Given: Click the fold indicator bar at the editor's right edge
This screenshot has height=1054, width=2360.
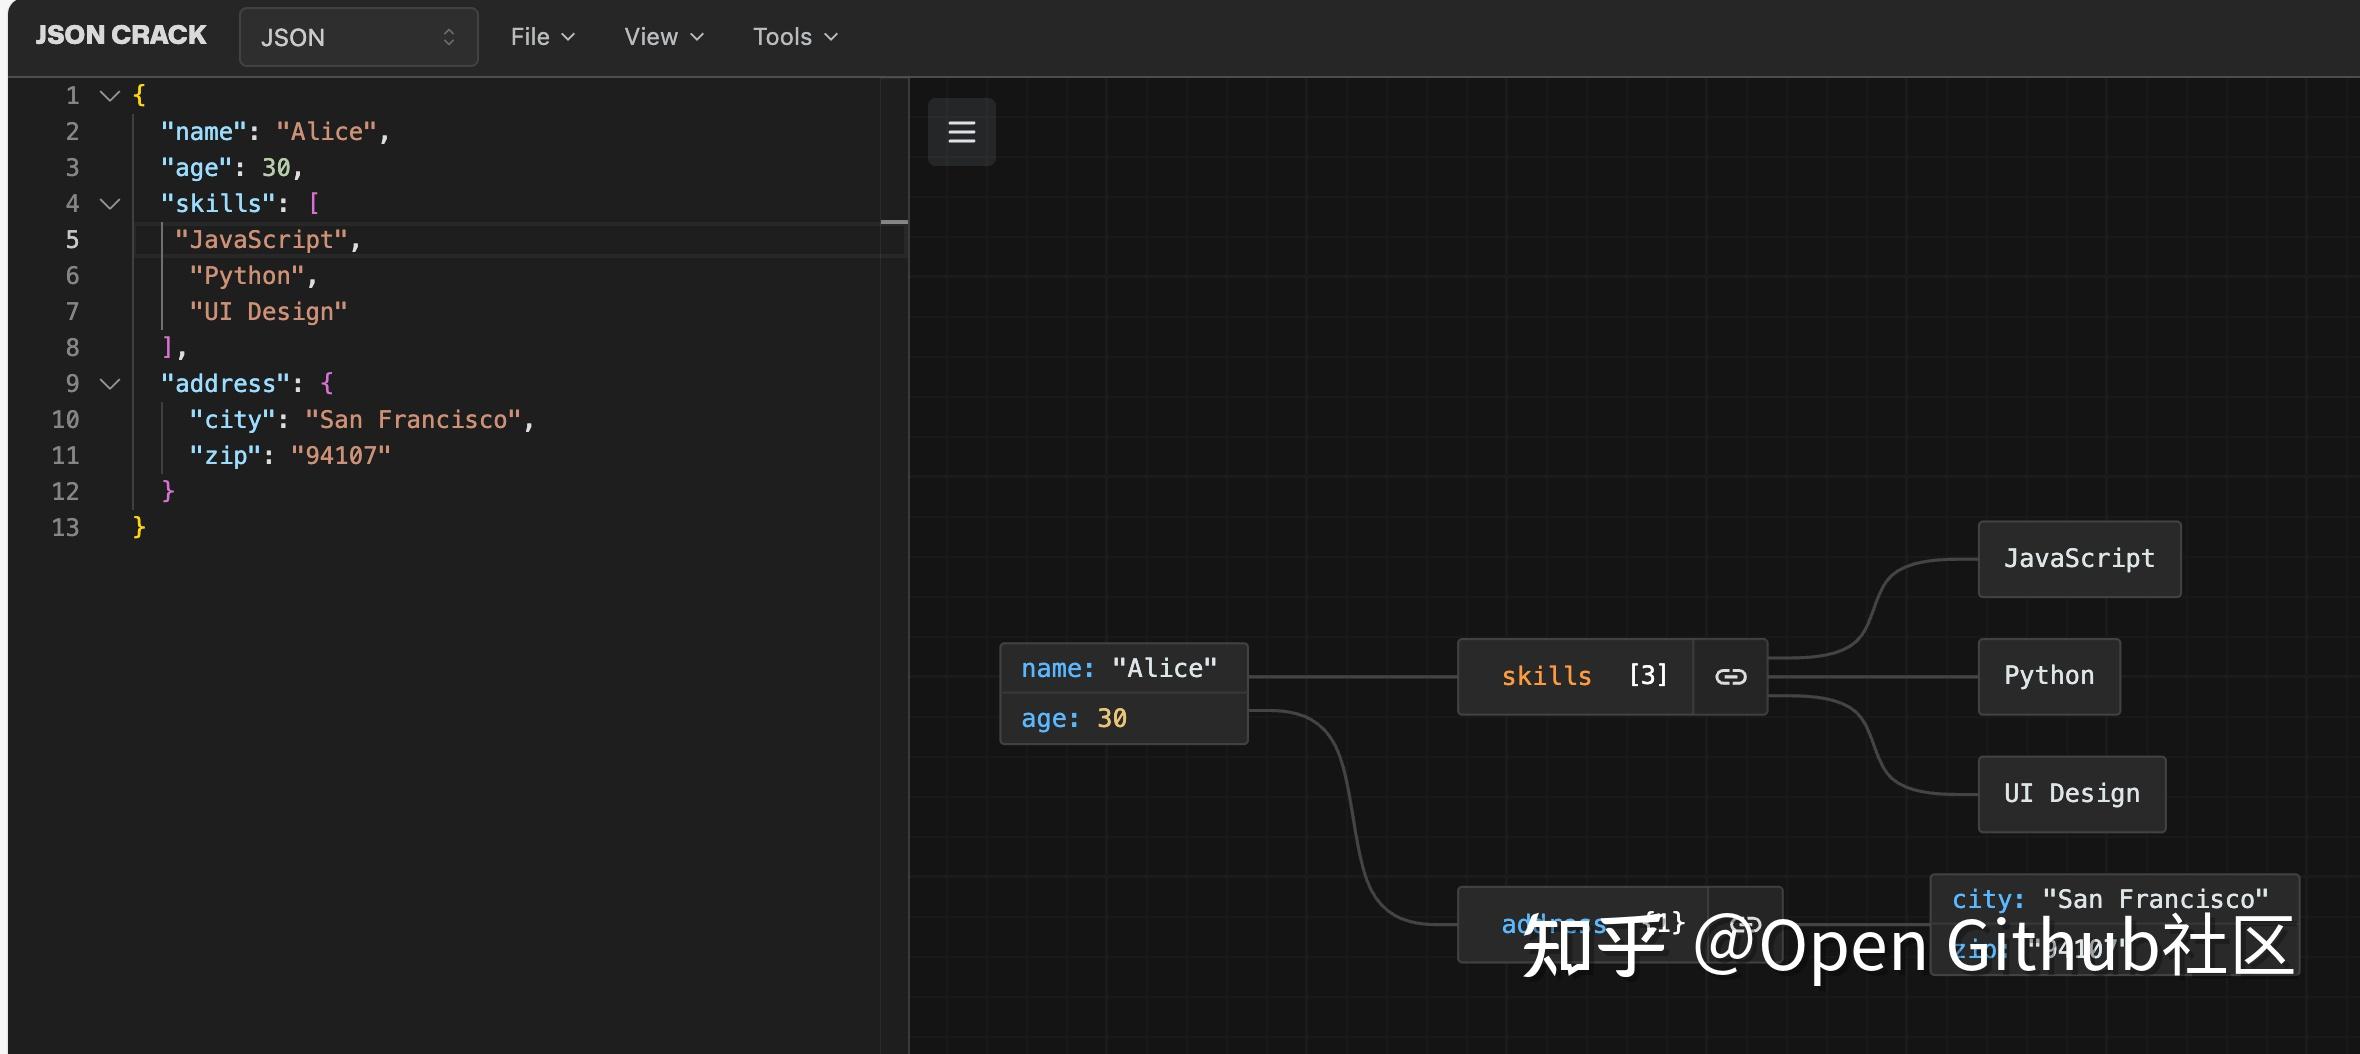Looking at the screenshot, I should (896, 222).
